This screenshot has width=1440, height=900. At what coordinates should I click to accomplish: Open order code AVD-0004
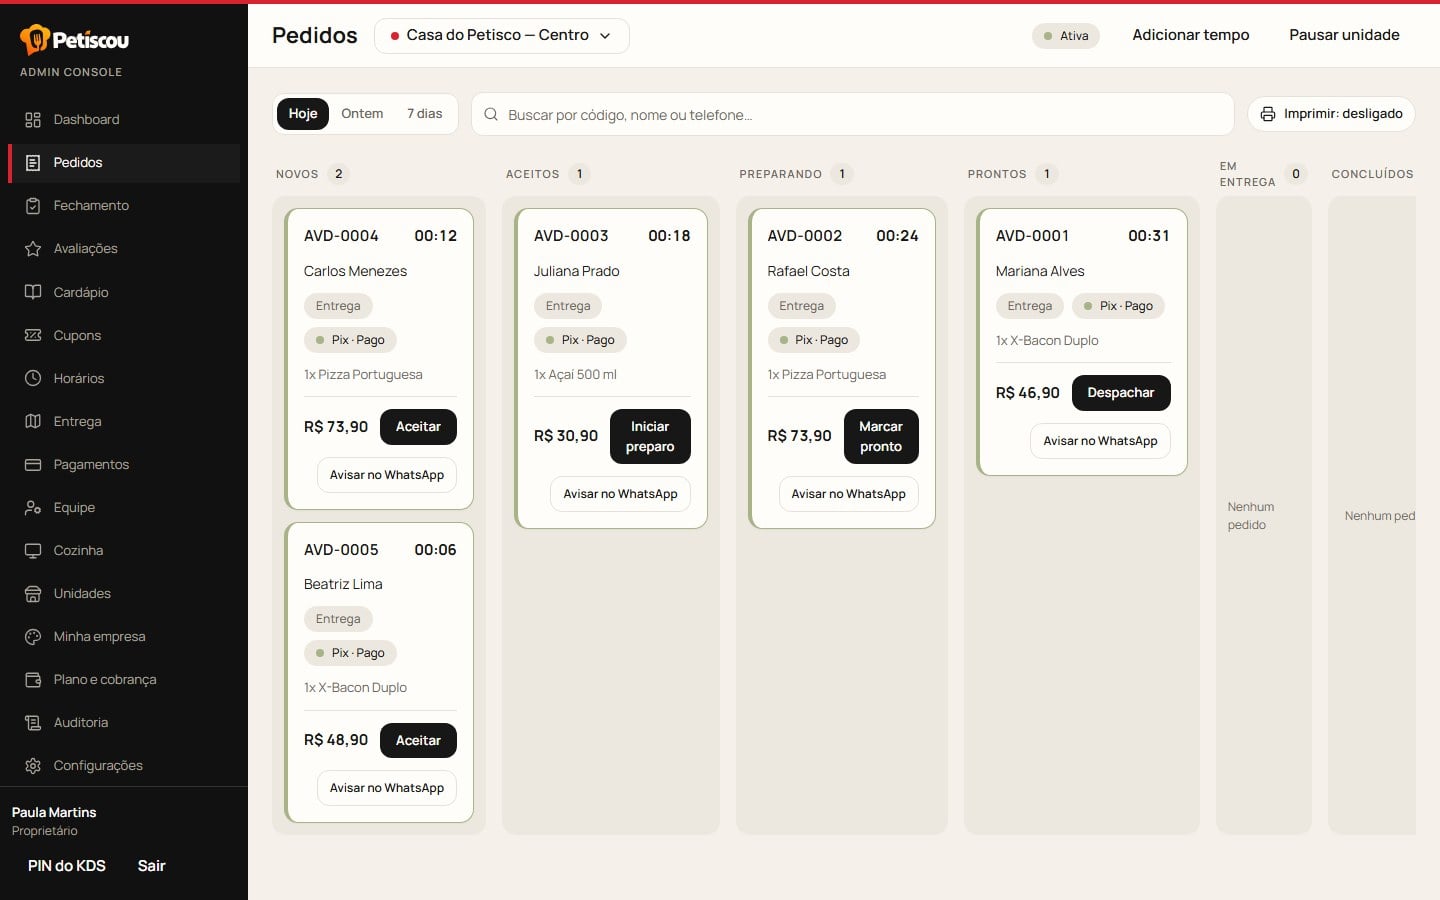click(341, 236)
